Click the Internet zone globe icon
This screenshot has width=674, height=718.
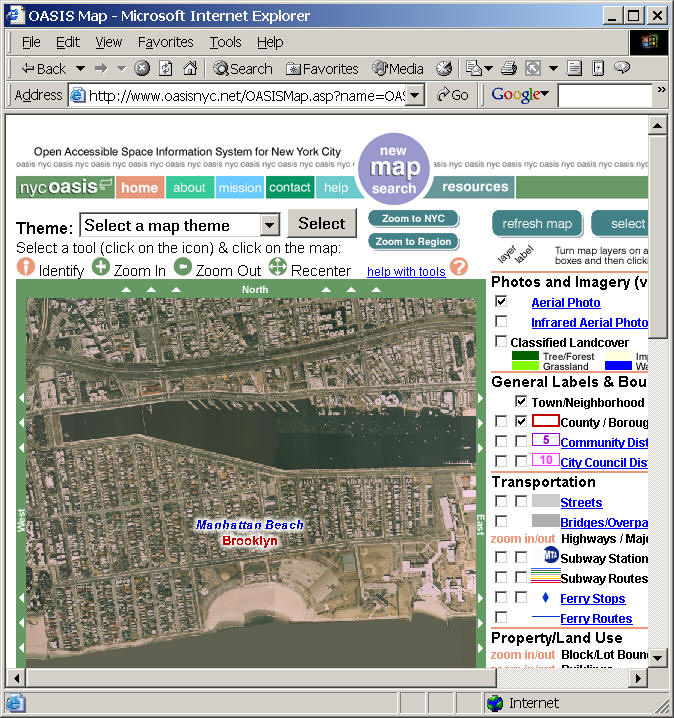click(x=495, y=703)
